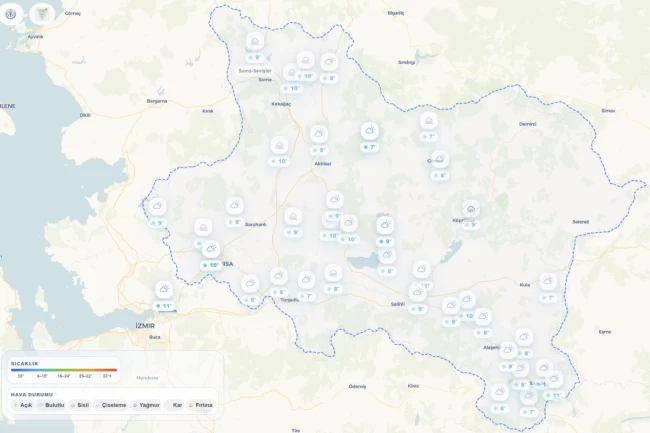This screenshot has width=650, height=433.
Task: Select the Fırtına filter chip
Action: [201, 405]
